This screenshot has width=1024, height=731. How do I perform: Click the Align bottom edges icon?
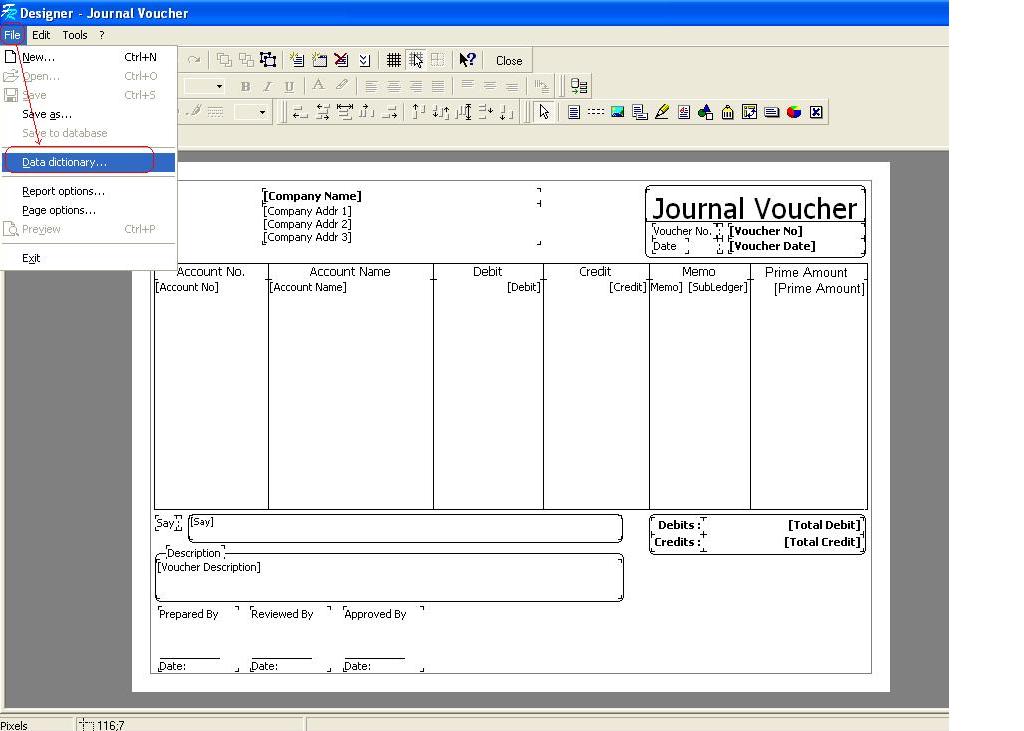click(x=507, y=112)
